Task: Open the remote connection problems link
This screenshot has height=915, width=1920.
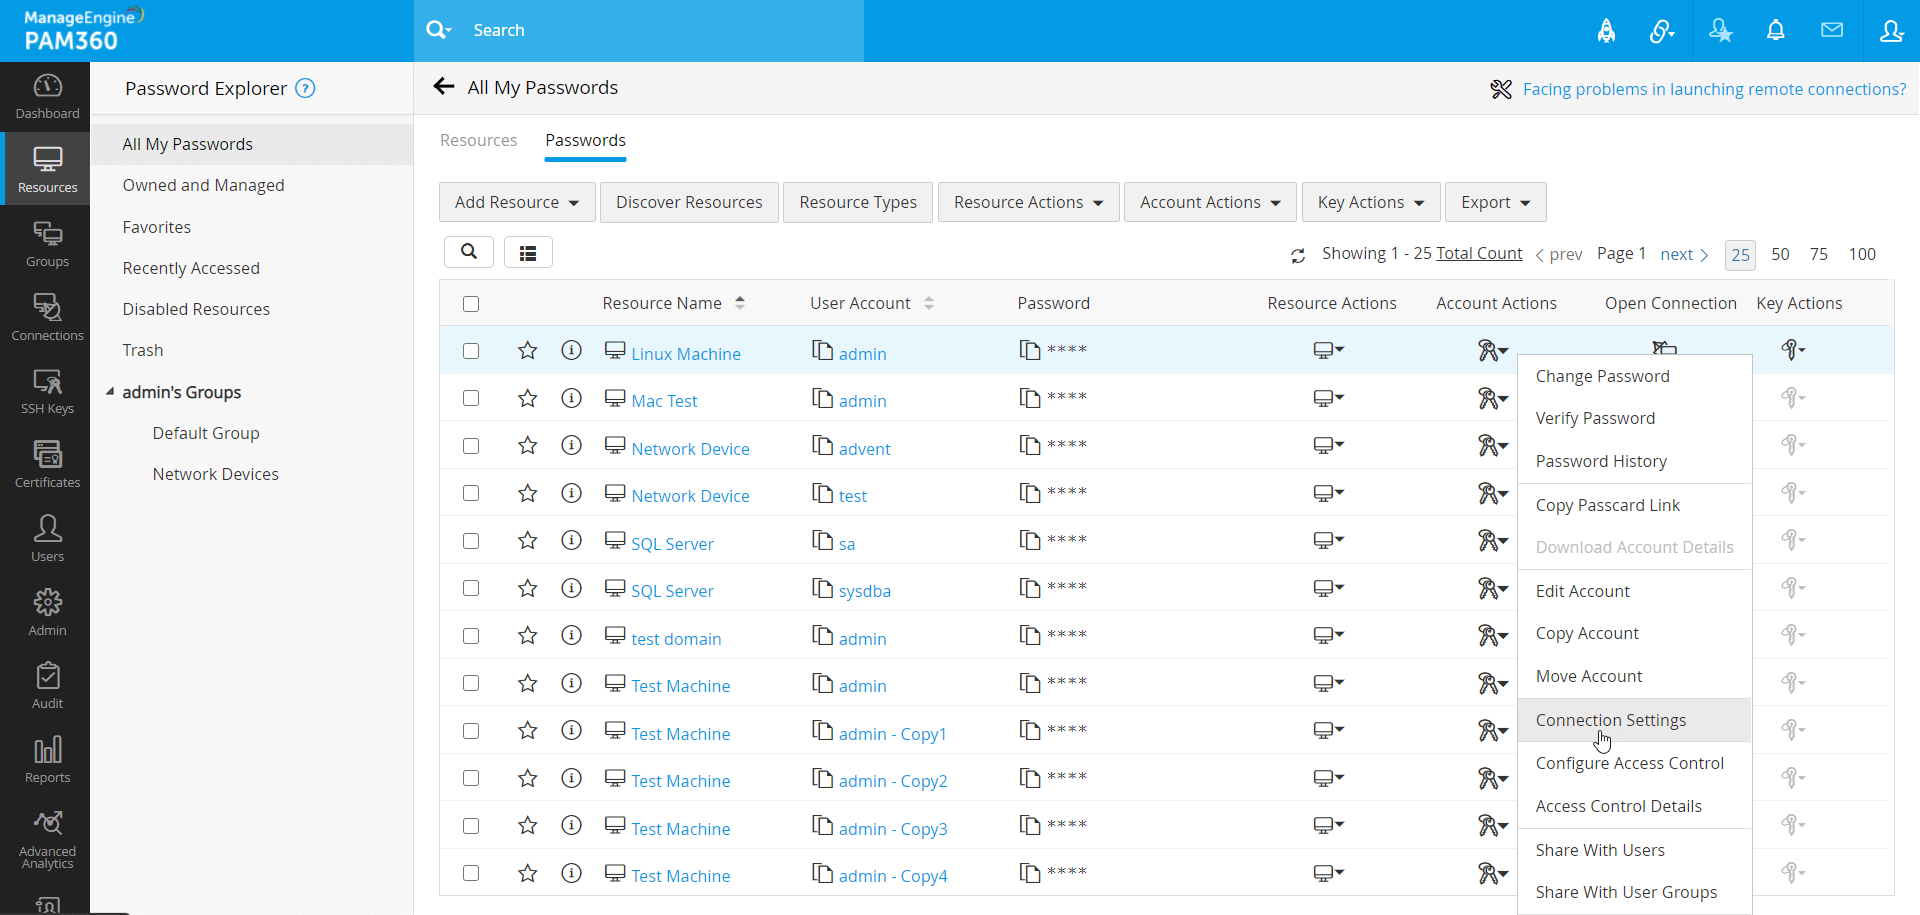Action: 1714,89
